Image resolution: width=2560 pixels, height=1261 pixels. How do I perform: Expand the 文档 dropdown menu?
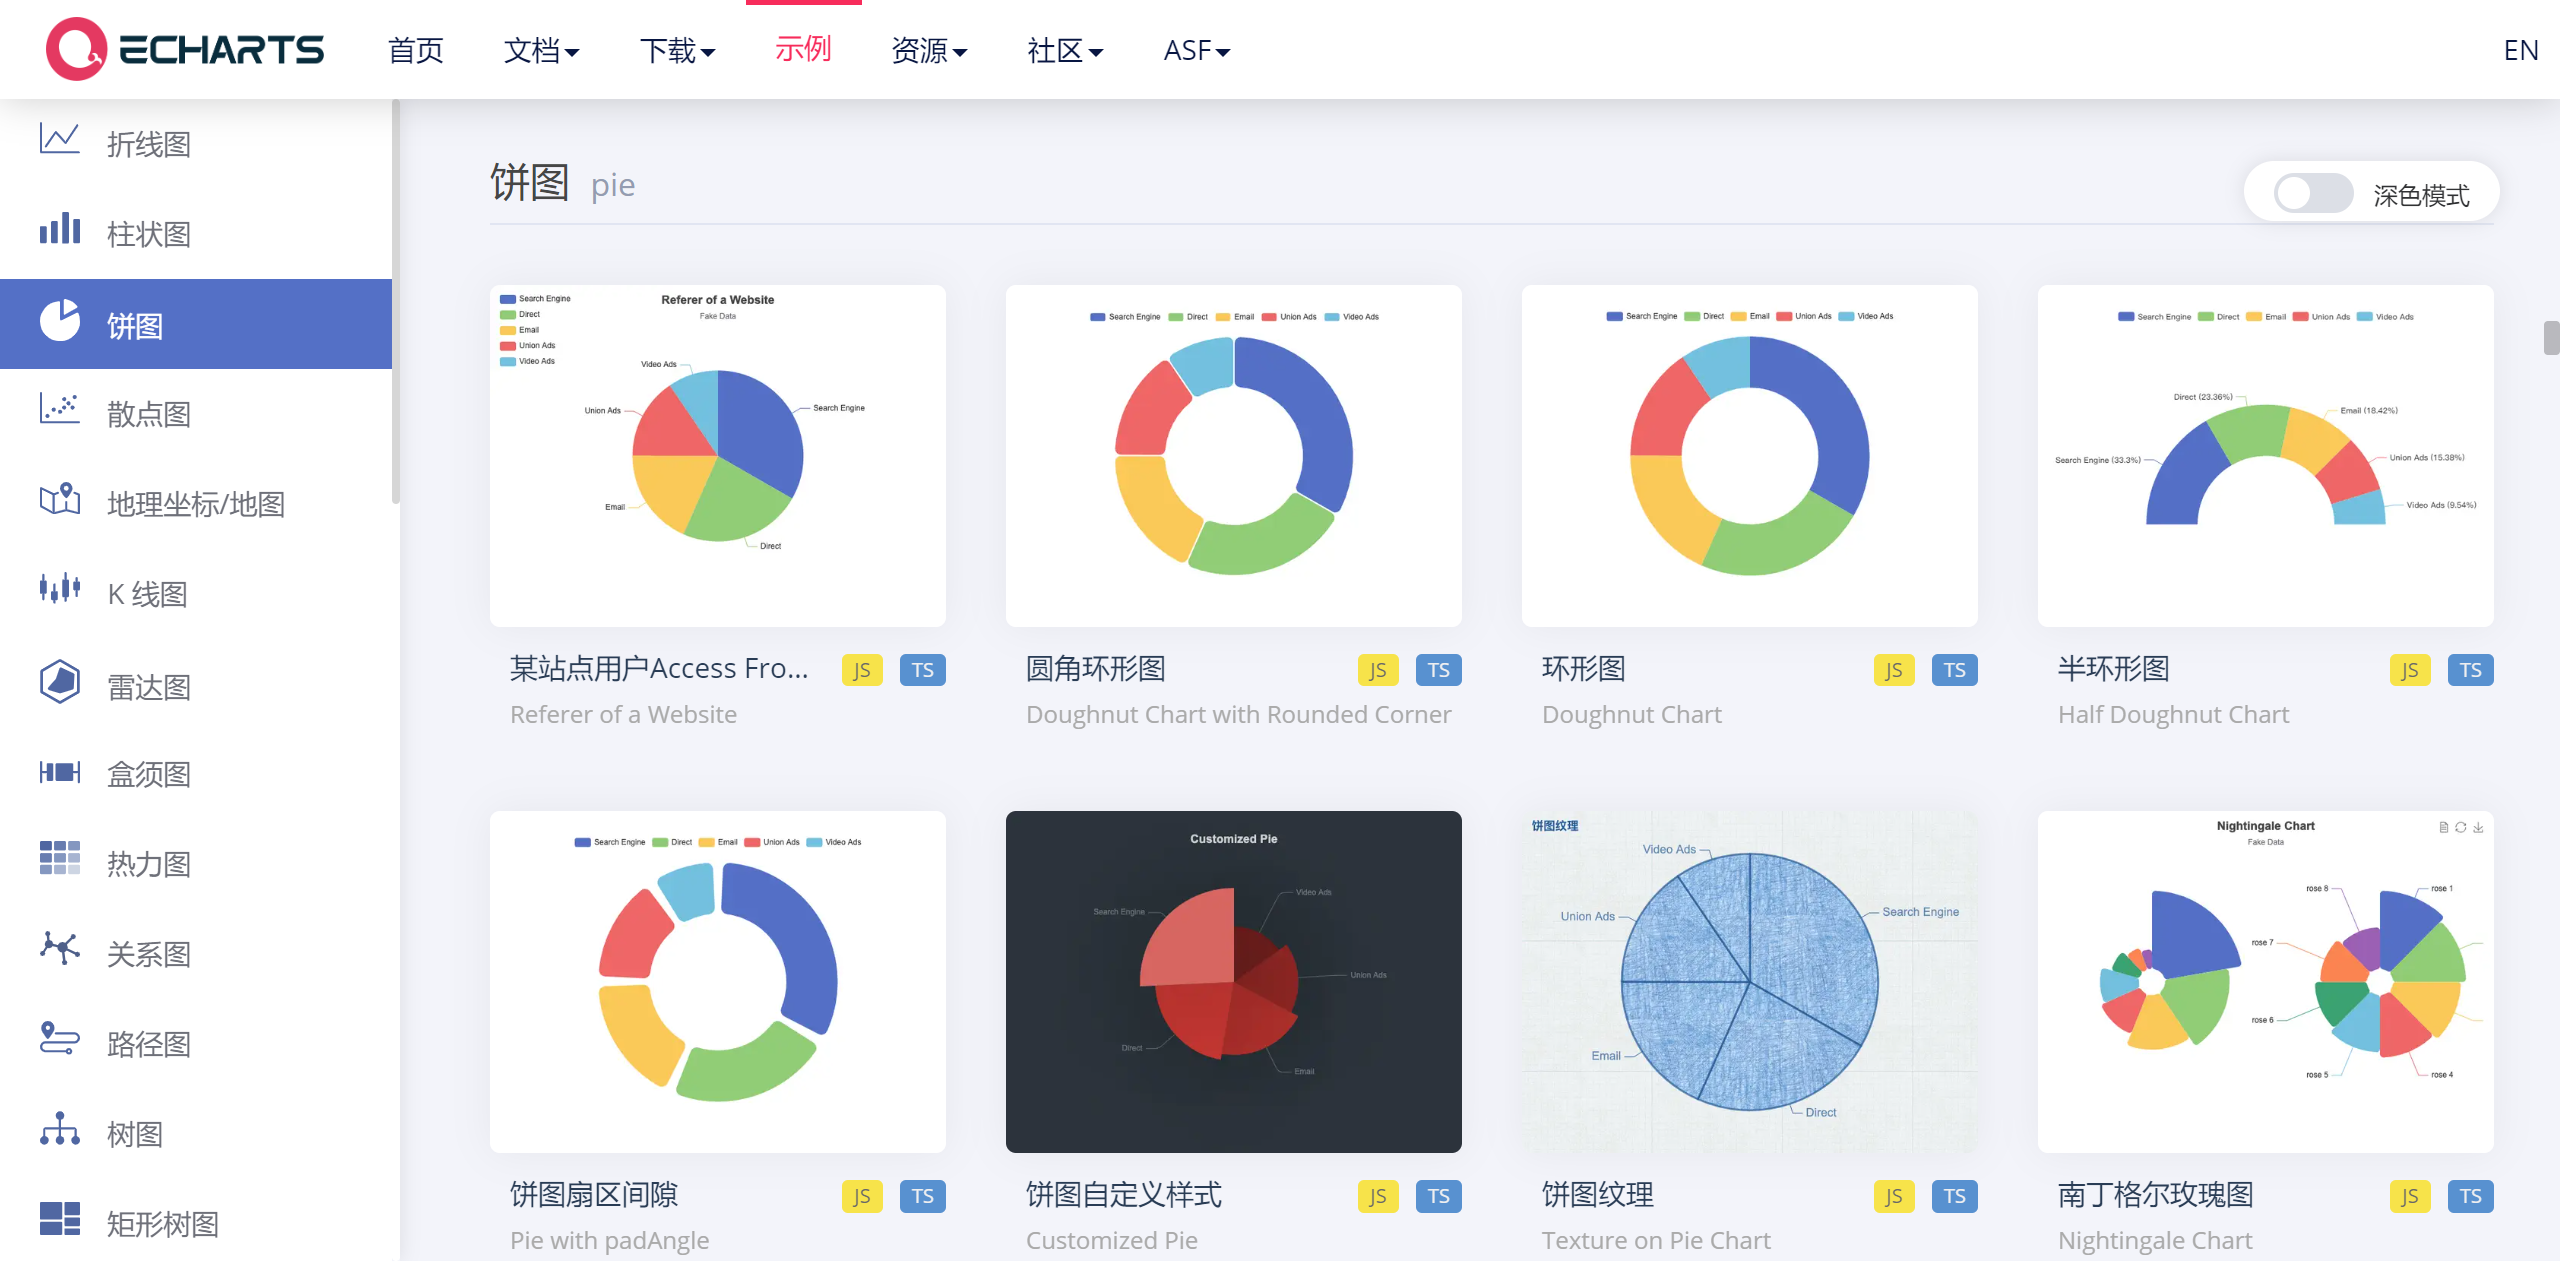coord(541,50)
